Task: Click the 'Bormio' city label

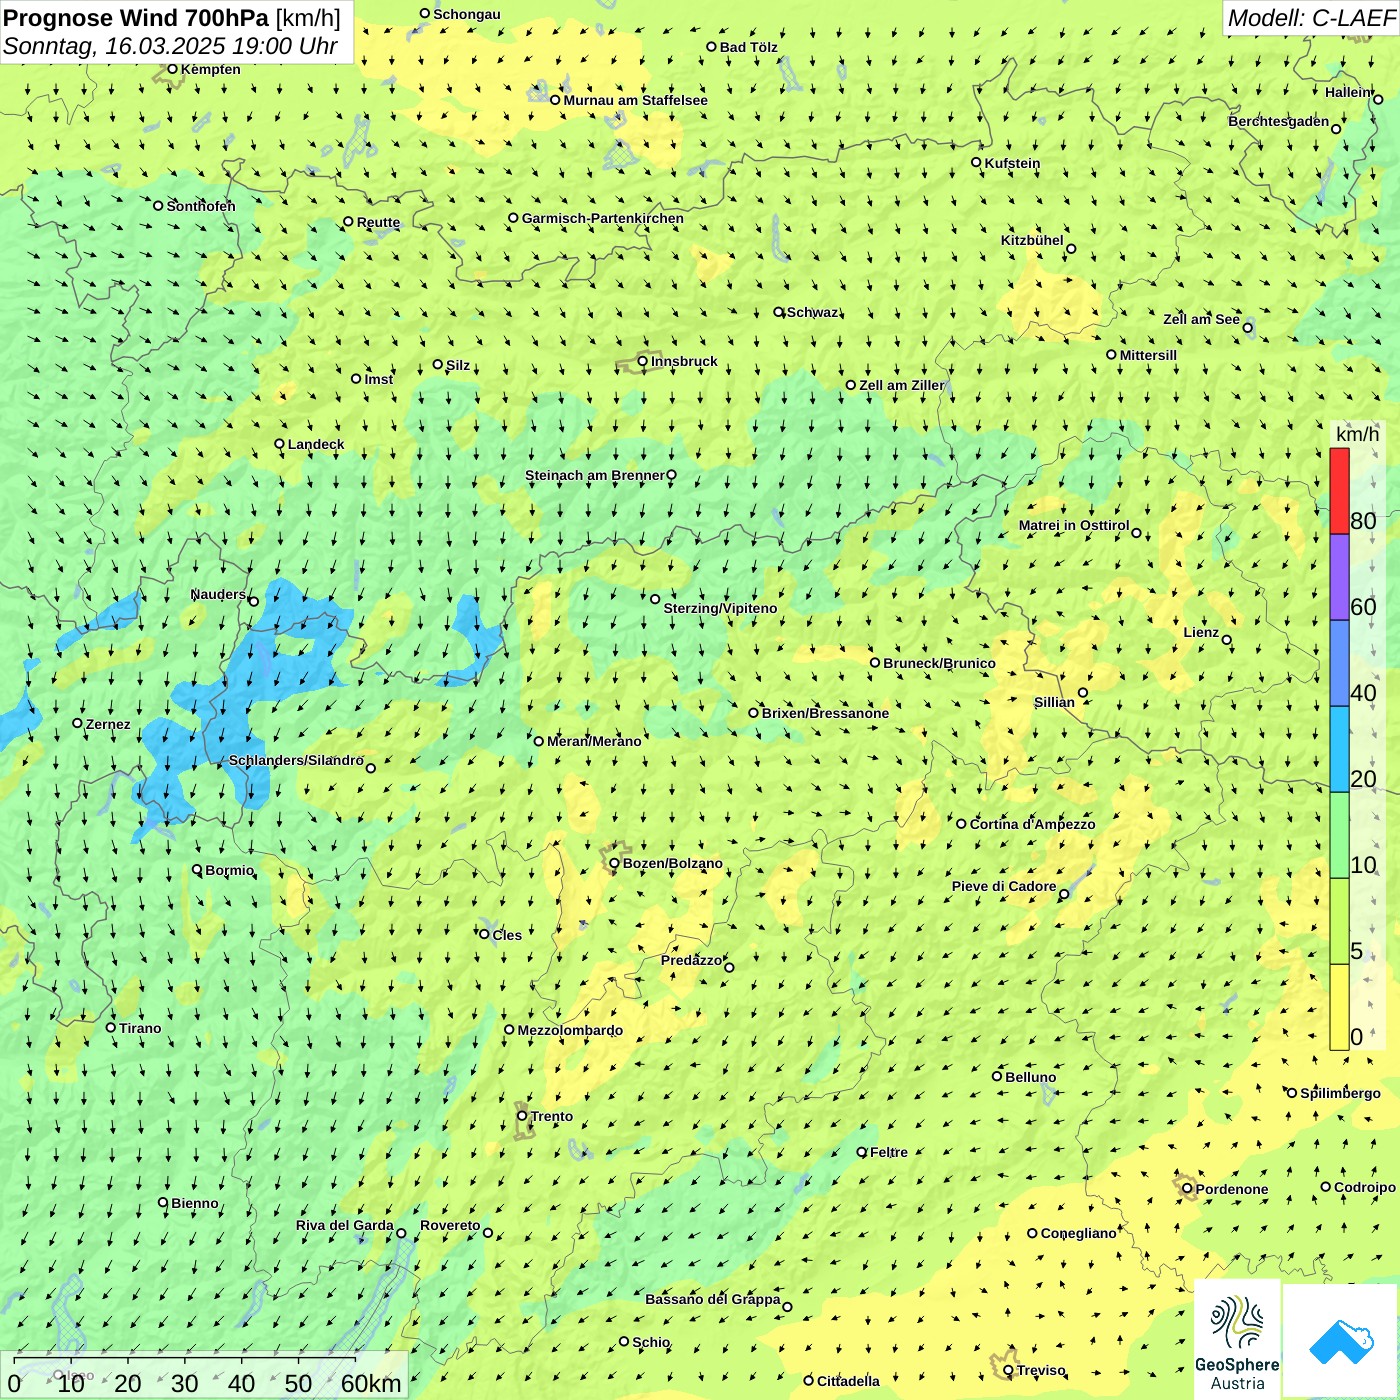Action: coord(229,871)
